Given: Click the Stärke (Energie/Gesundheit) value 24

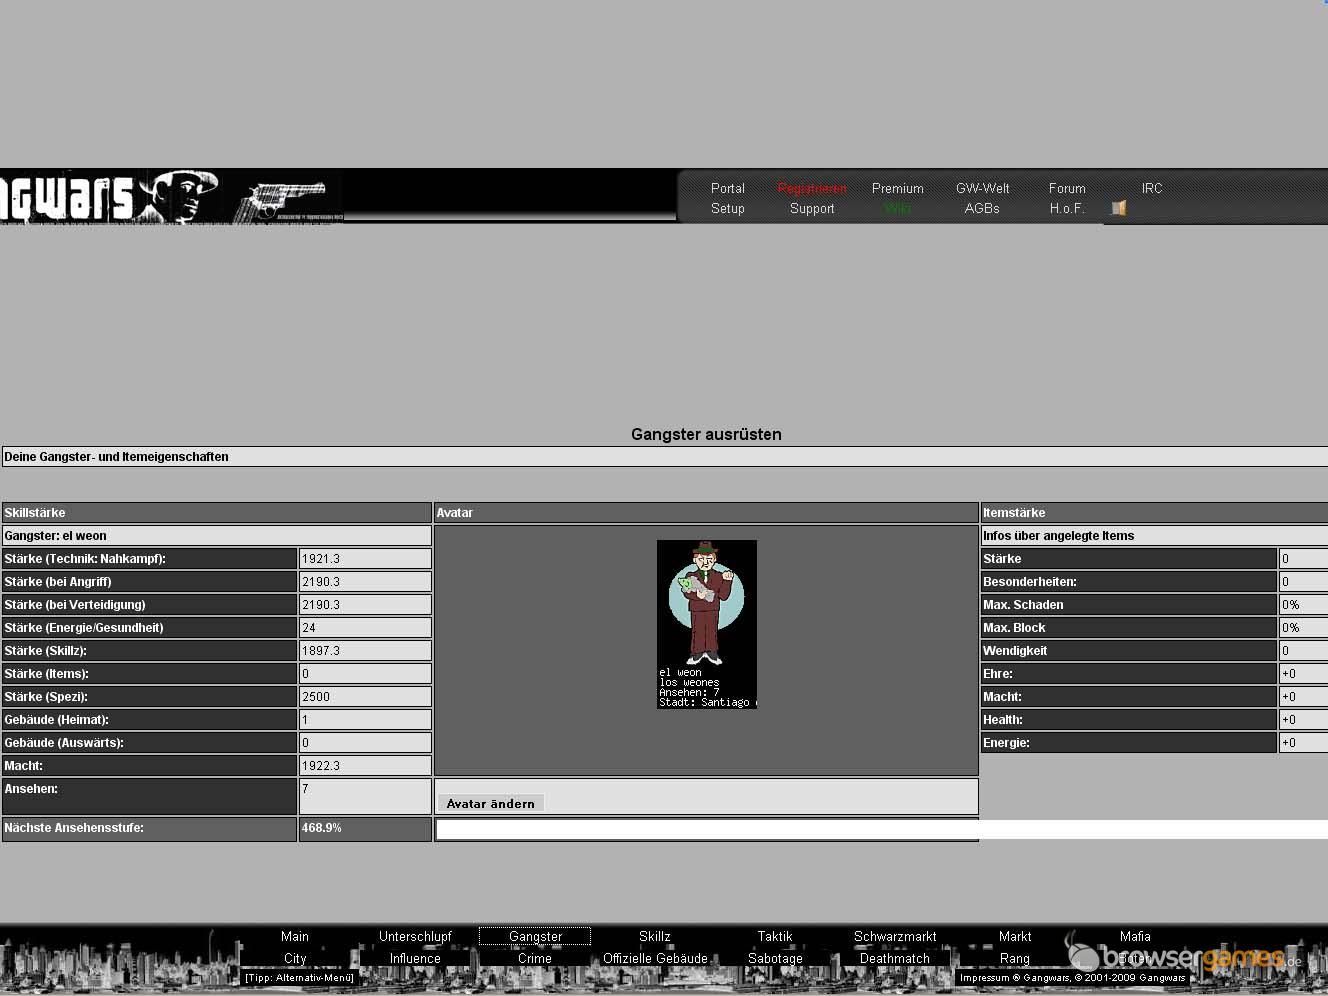Looking at the screenshot, I should [x=365, y=627].
